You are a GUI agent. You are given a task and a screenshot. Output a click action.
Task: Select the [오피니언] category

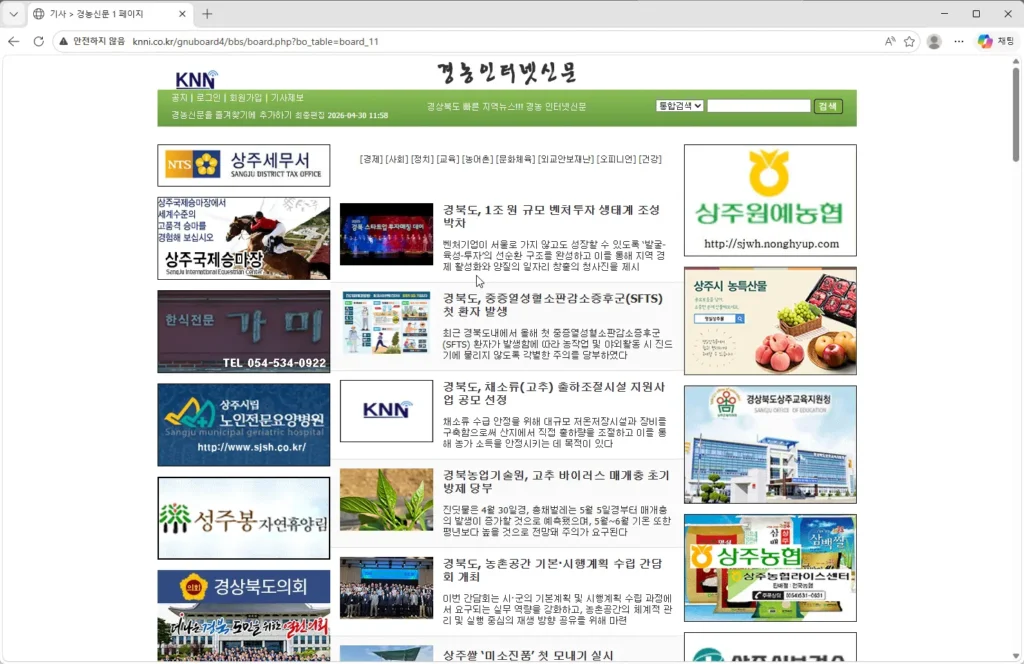point(616,159)
